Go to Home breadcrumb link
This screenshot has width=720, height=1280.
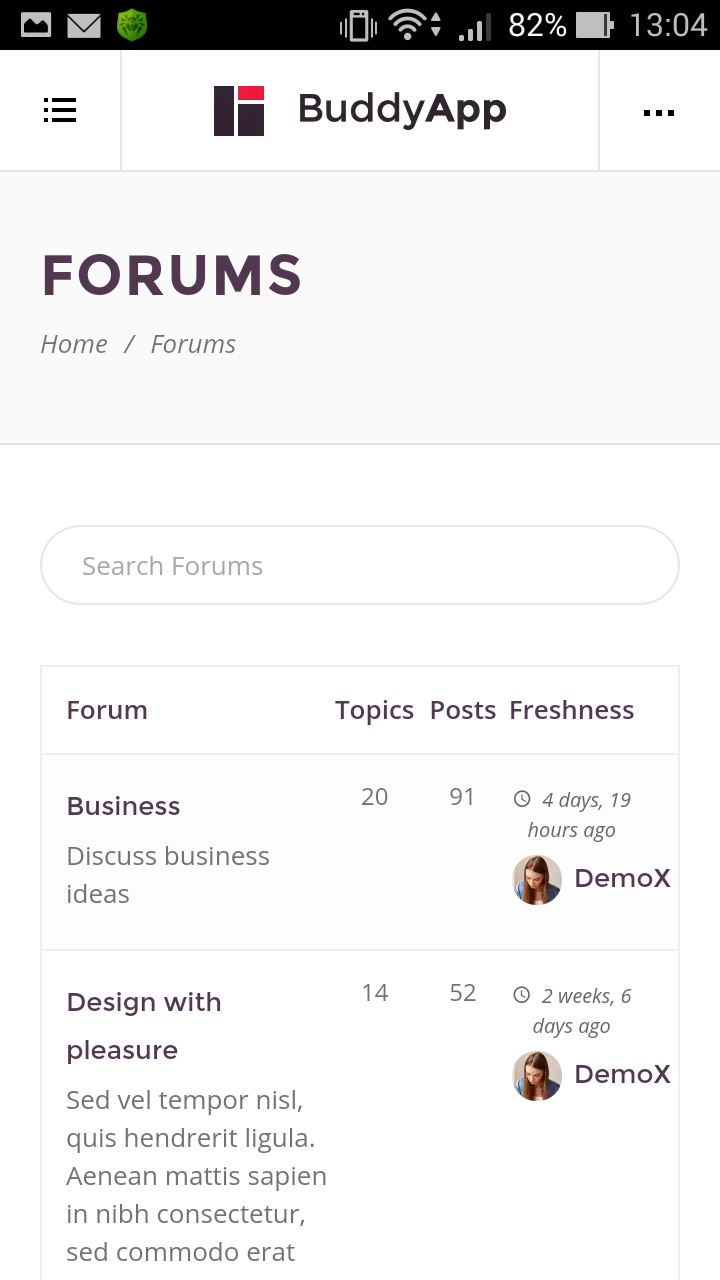click(x=74, y=344)
